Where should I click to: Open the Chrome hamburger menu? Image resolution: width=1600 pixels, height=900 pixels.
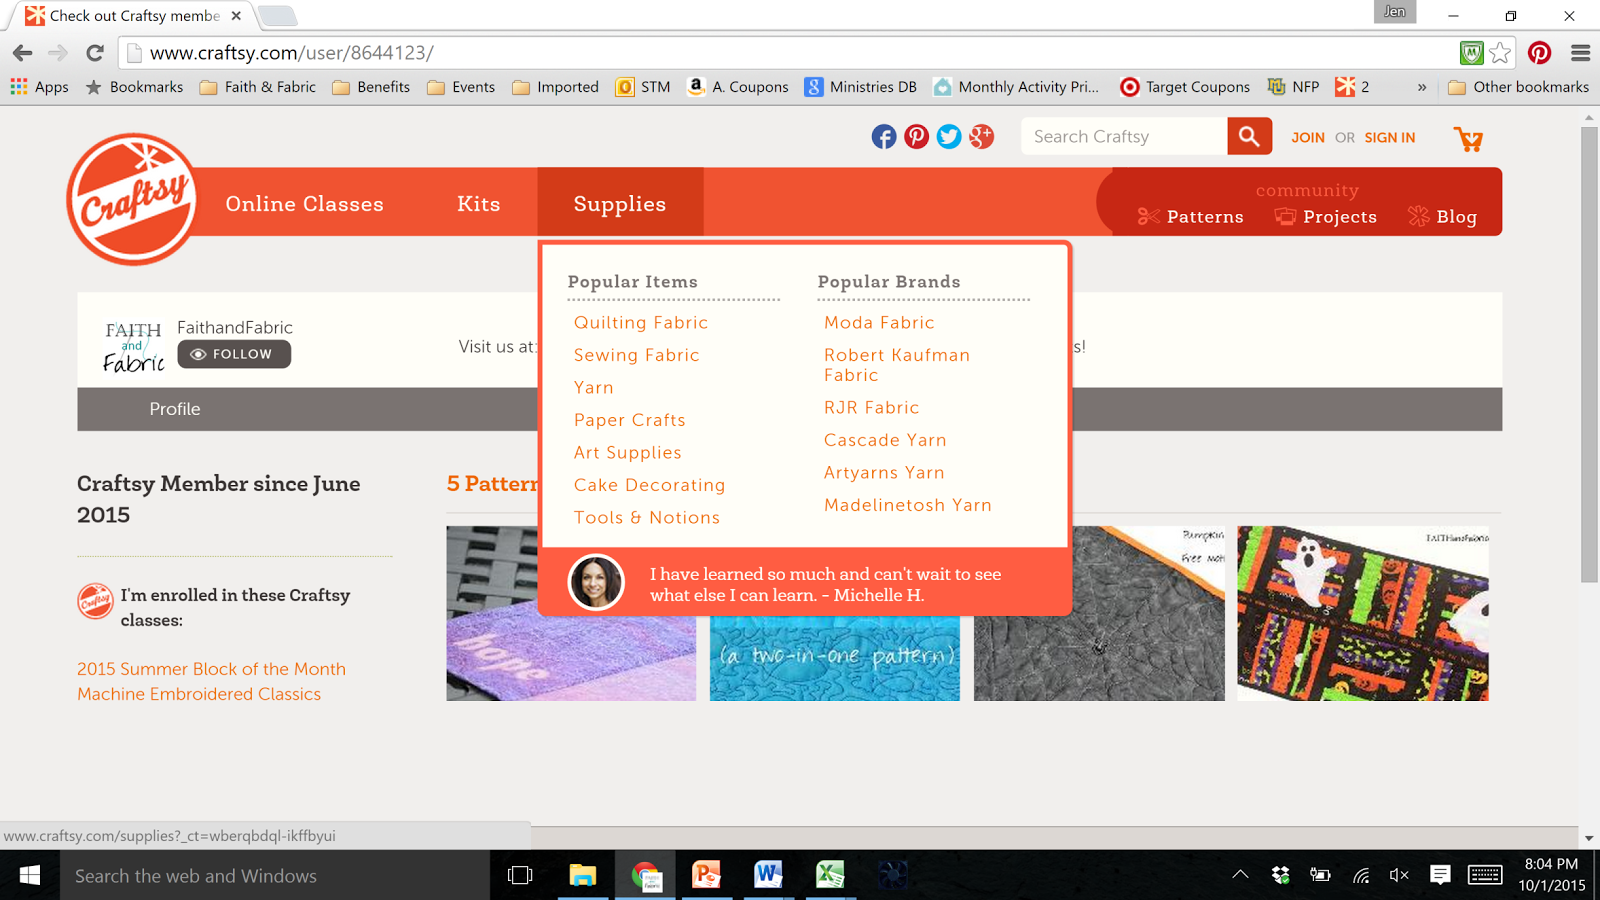(1581, 53)
